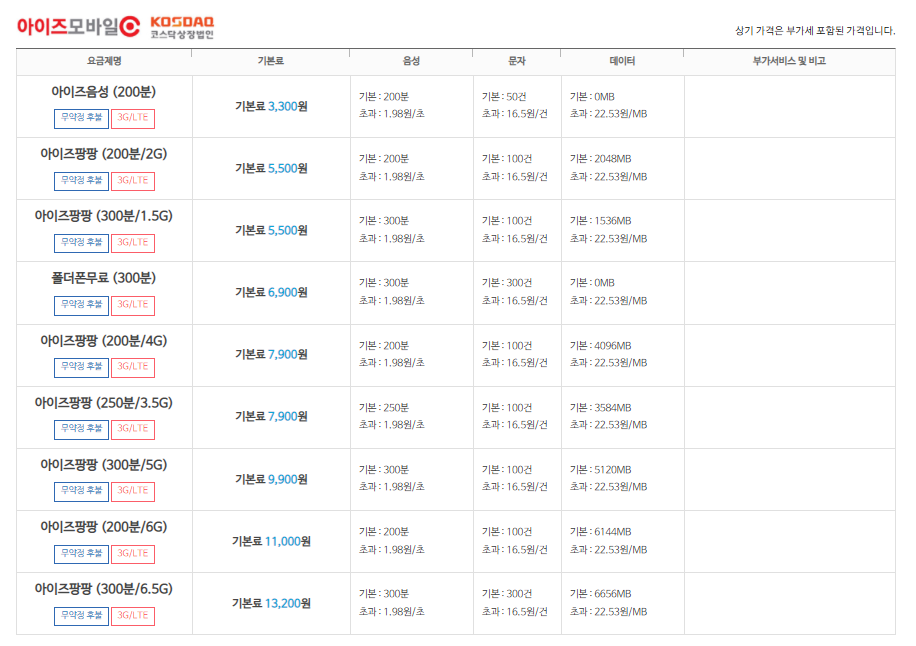916x646 pixels.
Task: Open the 아이즈팡팡 (200분/4G) plan
Action: point(103,341)
